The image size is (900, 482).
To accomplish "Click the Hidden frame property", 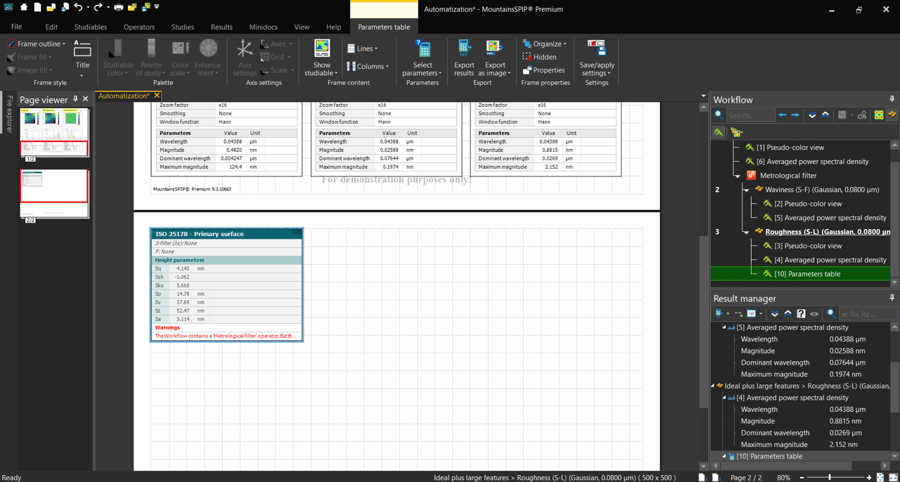I will point(540,57).
